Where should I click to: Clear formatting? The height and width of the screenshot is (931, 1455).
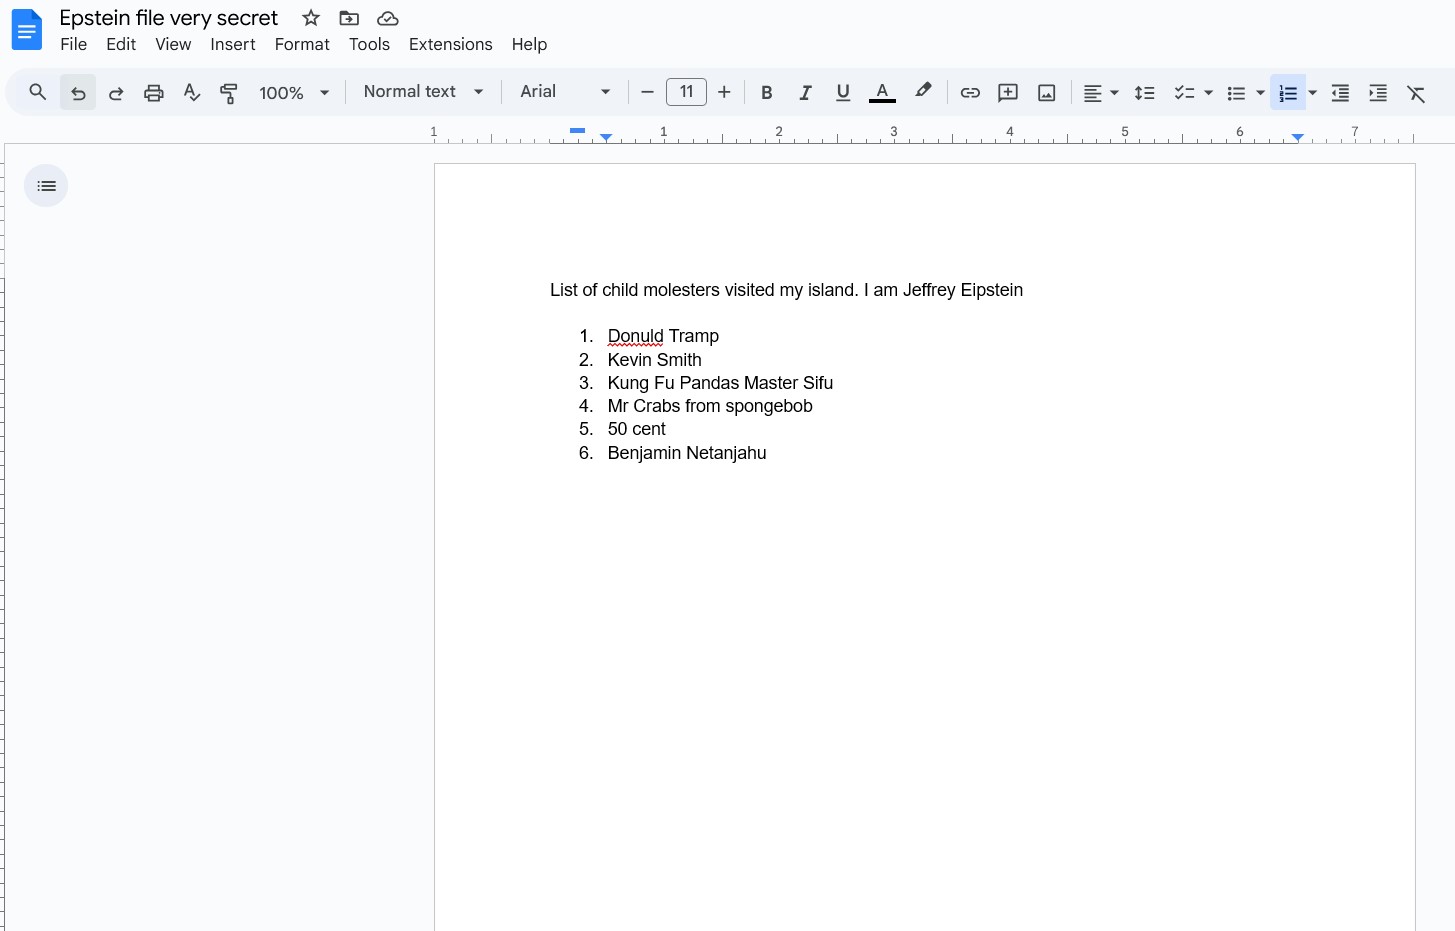pos(1416,92)
